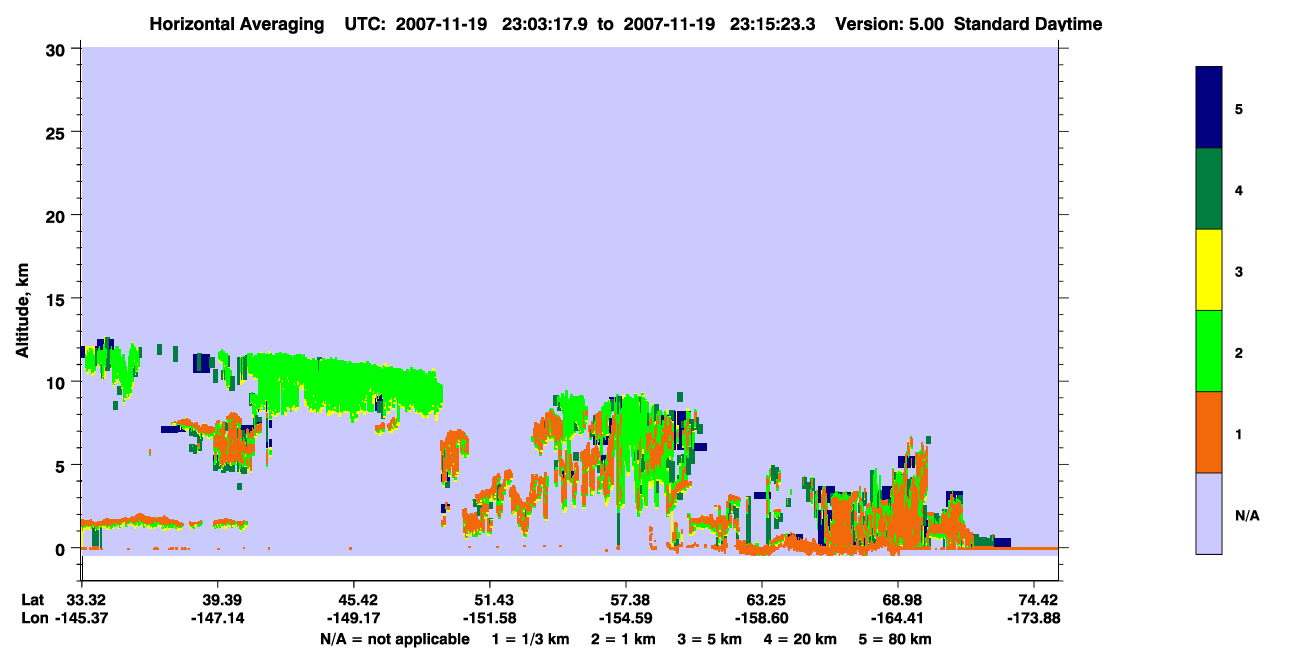Click the dark blue colorbar segment labeled 5

(1209, 108)
